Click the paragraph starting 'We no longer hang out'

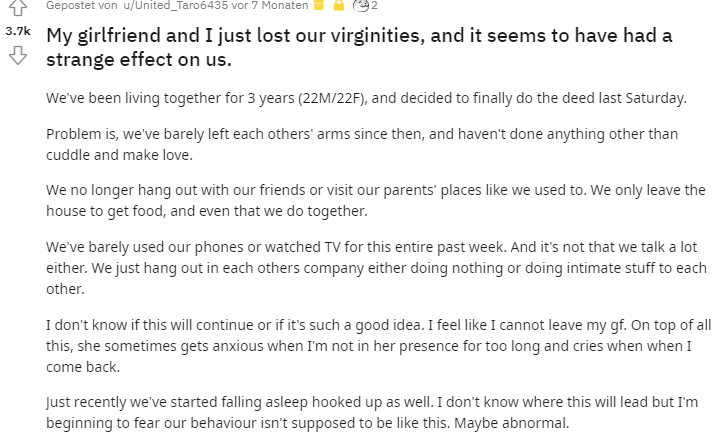click(376, 201)
